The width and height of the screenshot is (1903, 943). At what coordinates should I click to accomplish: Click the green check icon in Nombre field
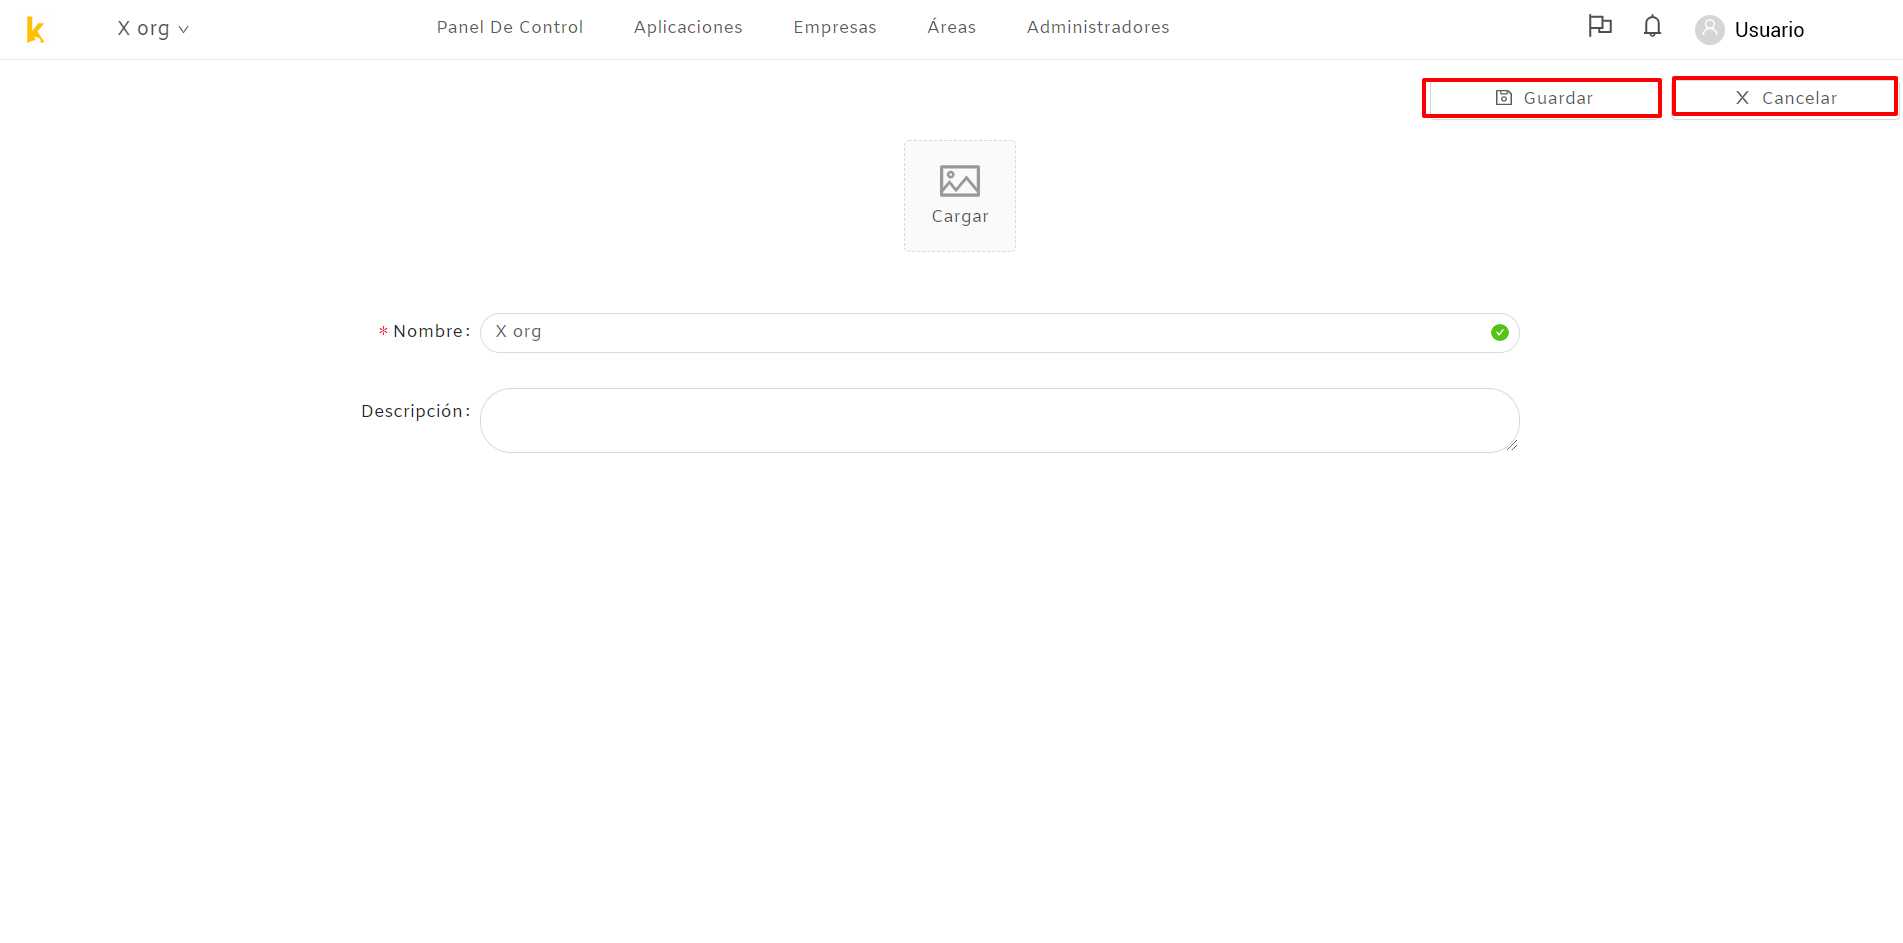pos(1500,333)
